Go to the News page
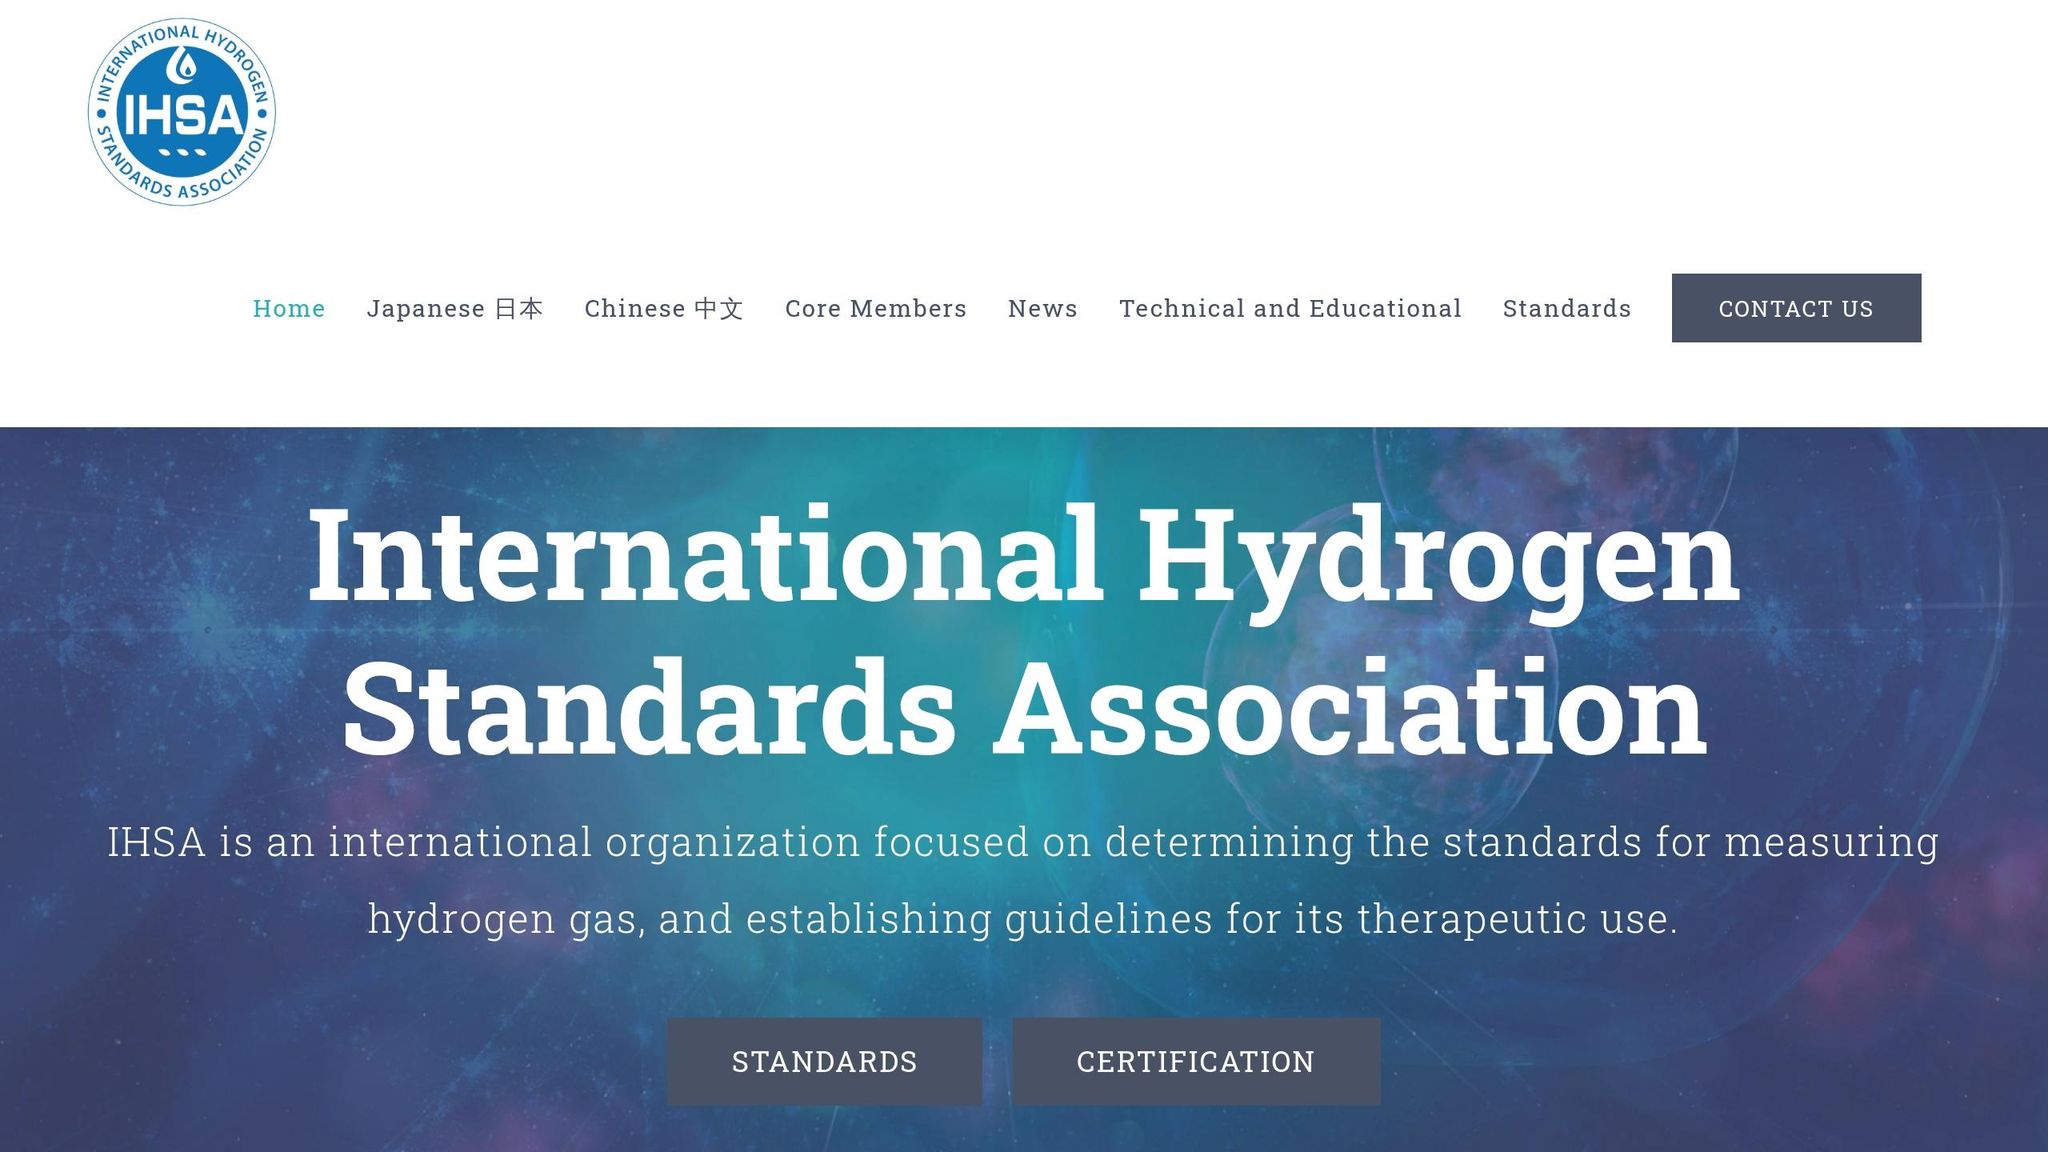 [x=1043, y=308]
